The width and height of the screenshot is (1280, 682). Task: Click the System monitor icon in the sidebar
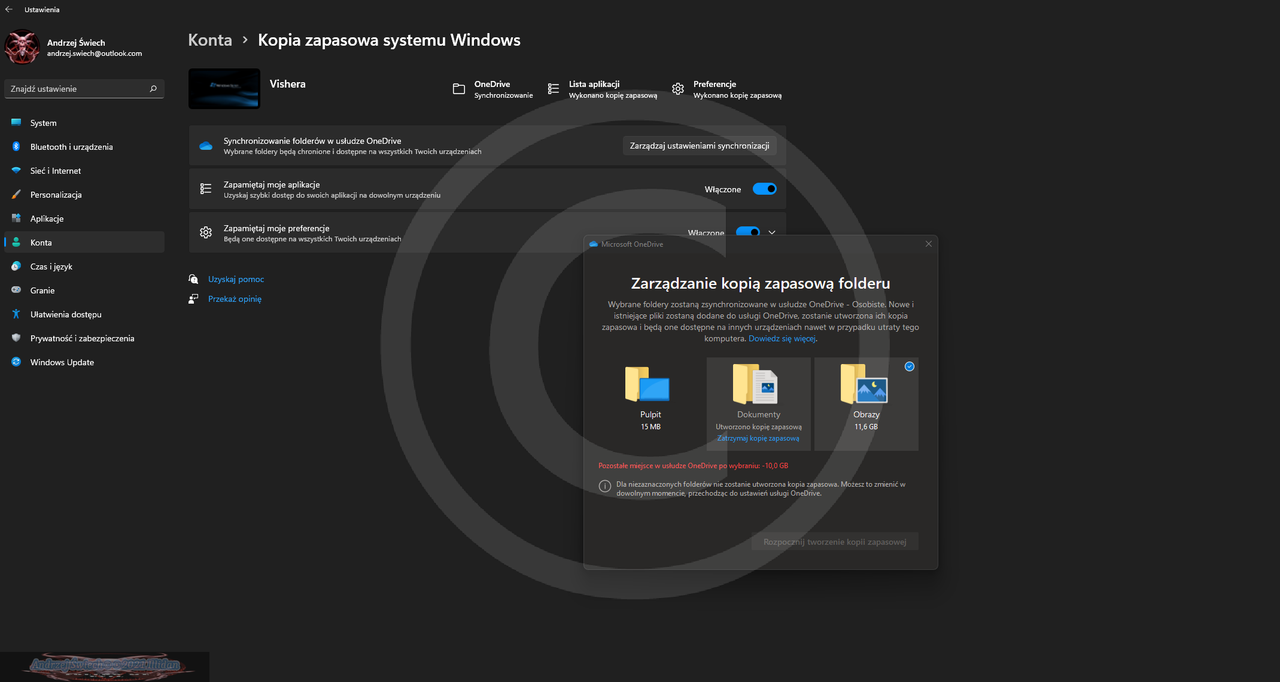(x=16, y=123)
